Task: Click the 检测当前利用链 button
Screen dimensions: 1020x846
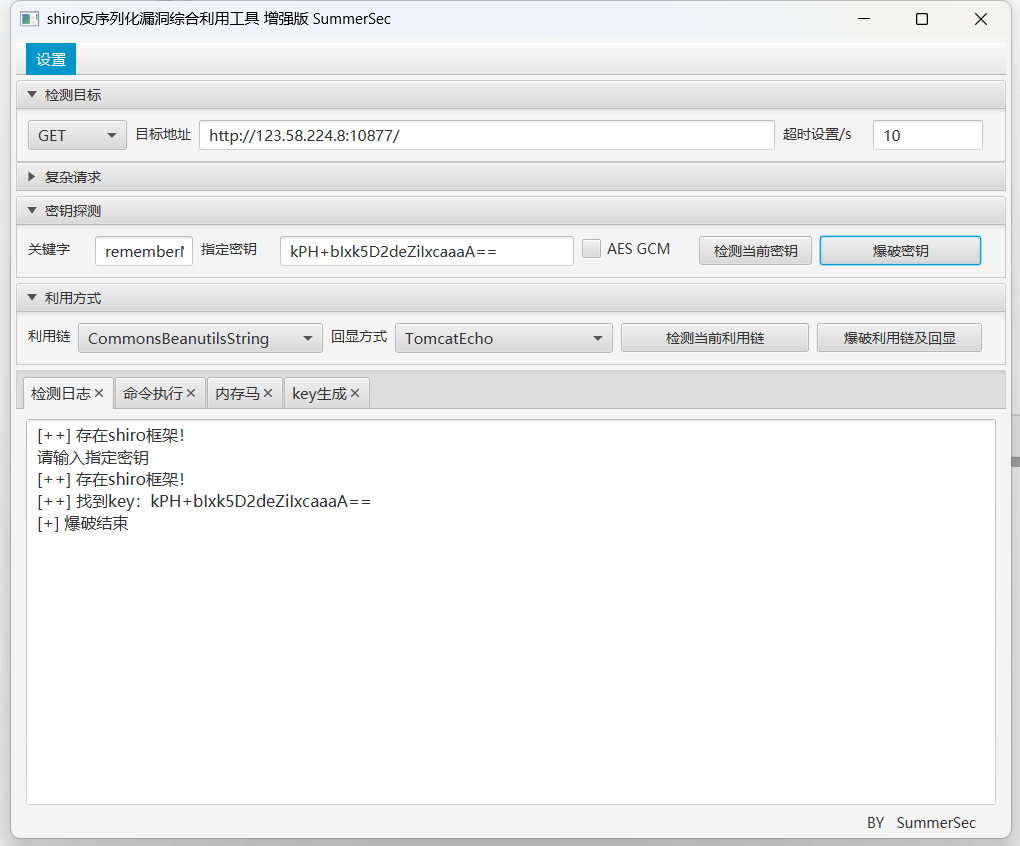Action: 714,337
